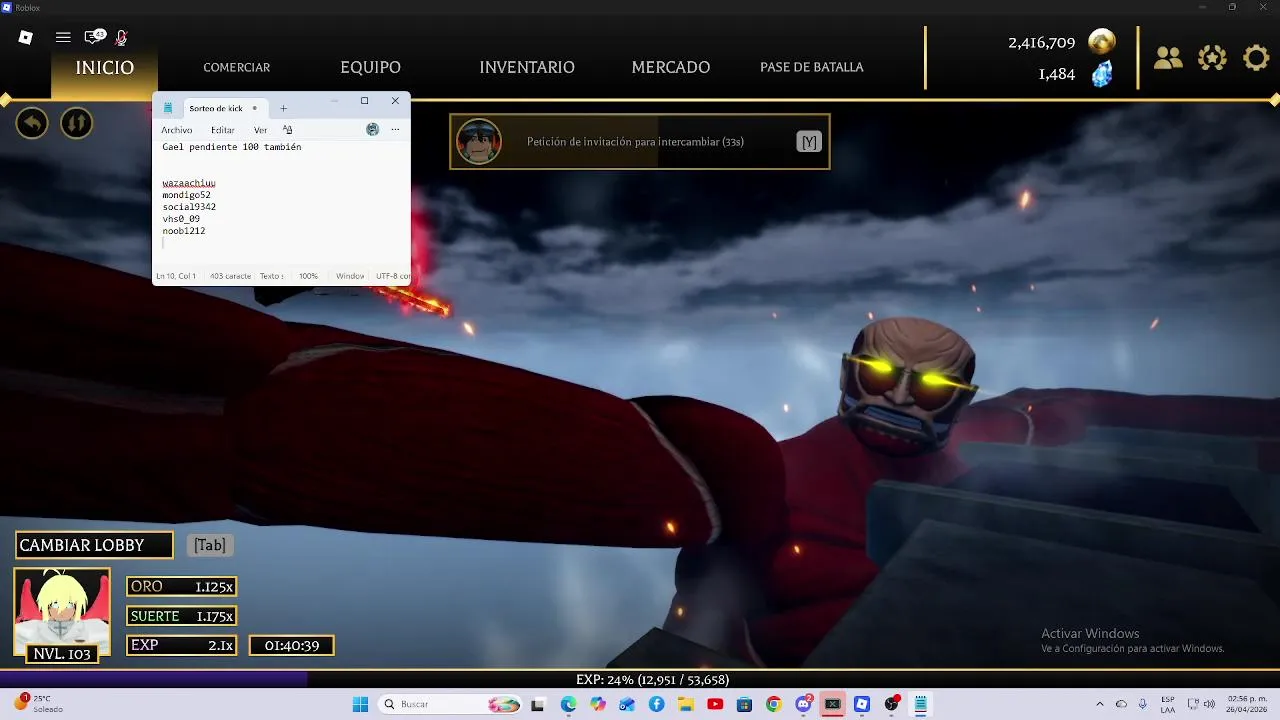
Task: Click the vhs0_09 line in Notepad
Action: tap(181, 219)
